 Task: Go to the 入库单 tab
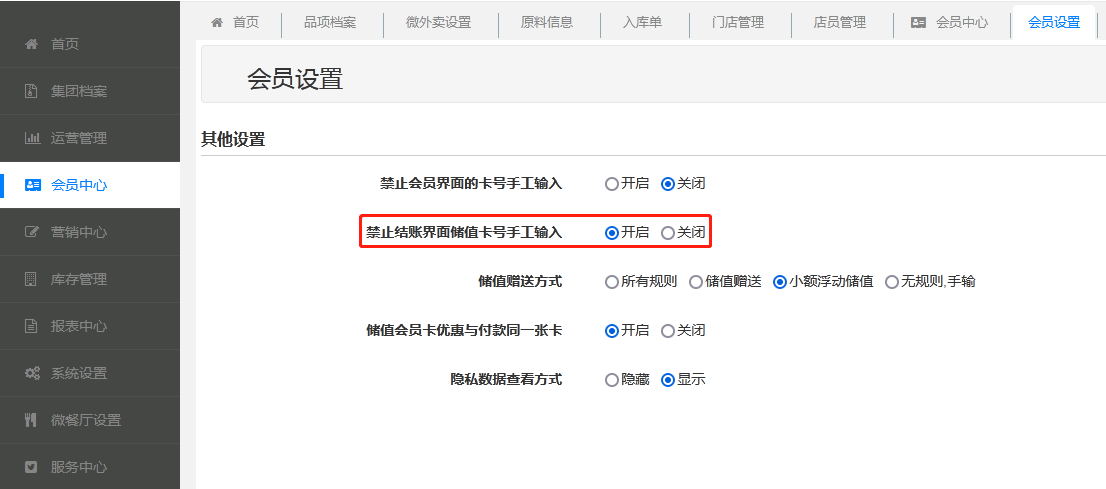click(642, 22)
